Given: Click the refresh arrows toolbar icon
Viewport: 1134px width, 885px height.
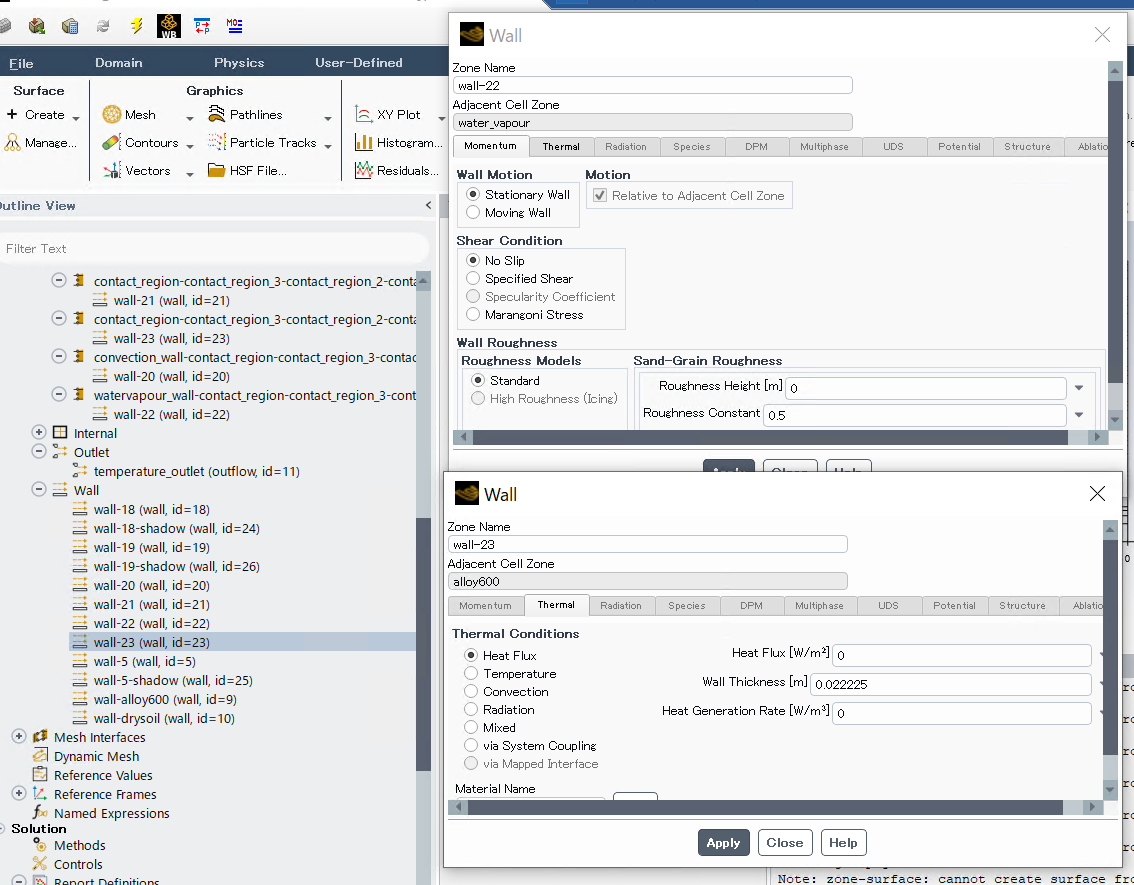Looking at the screenshot, I should 103,26.
